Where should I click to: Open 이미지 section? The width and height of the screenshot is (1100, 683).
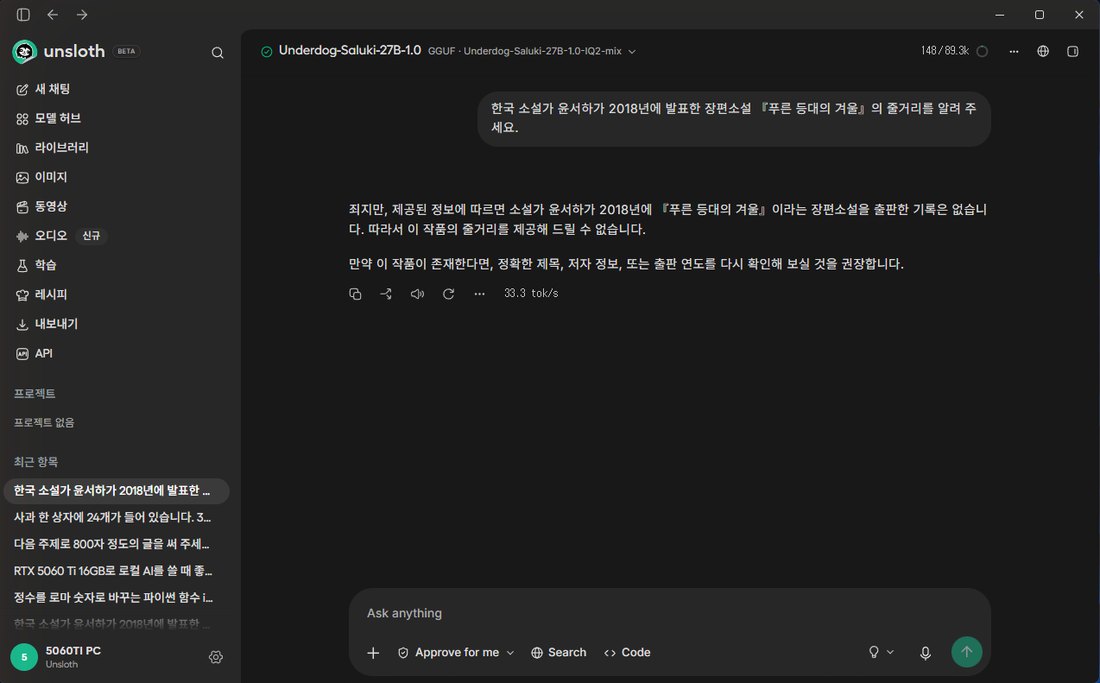(x=41, y=177)
